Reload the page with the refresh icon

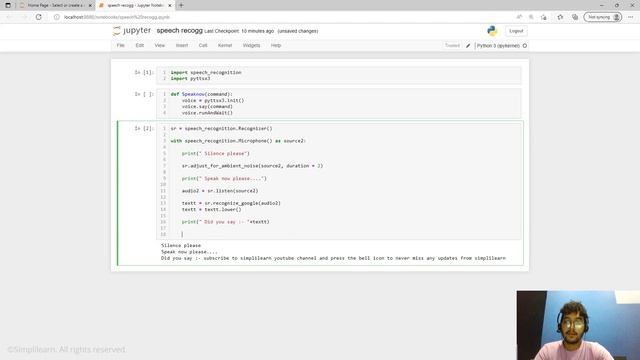click(39, 17)
